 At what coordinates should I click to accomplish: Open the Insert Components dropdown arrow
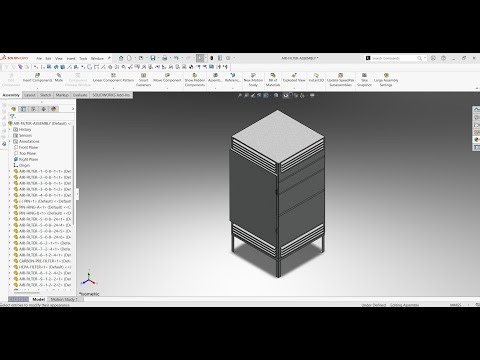click(x=37, y=88)
